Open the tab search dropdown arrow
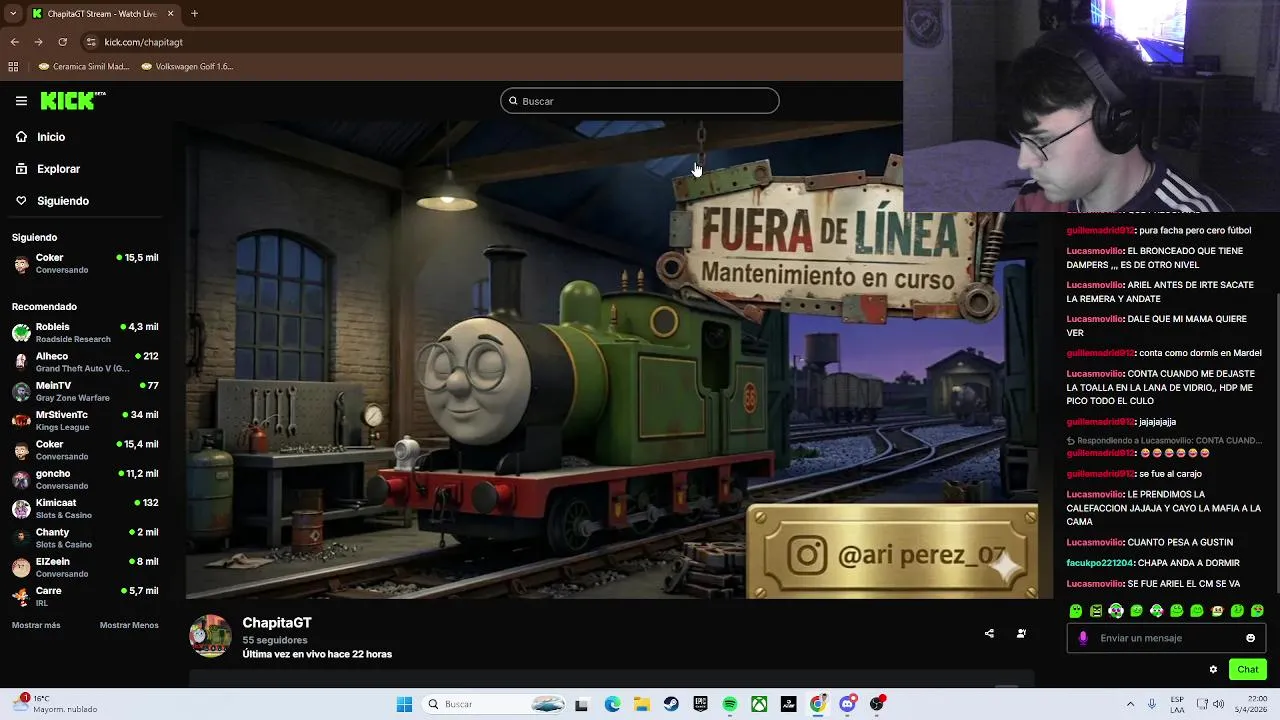 click(12, 14)
